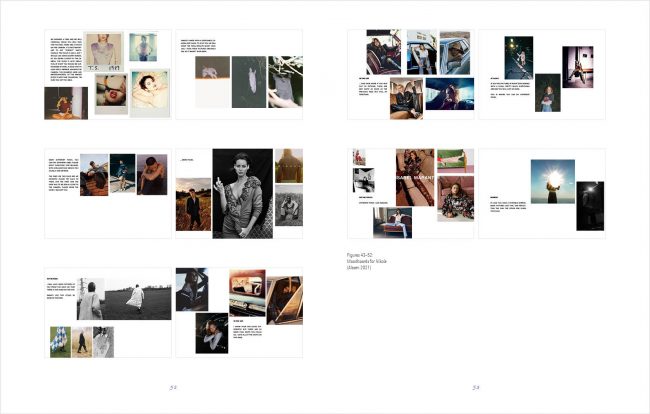Open black-and-white close back view of coat
The height and width of the screenshot is (414, 650).
pos(90,299)
